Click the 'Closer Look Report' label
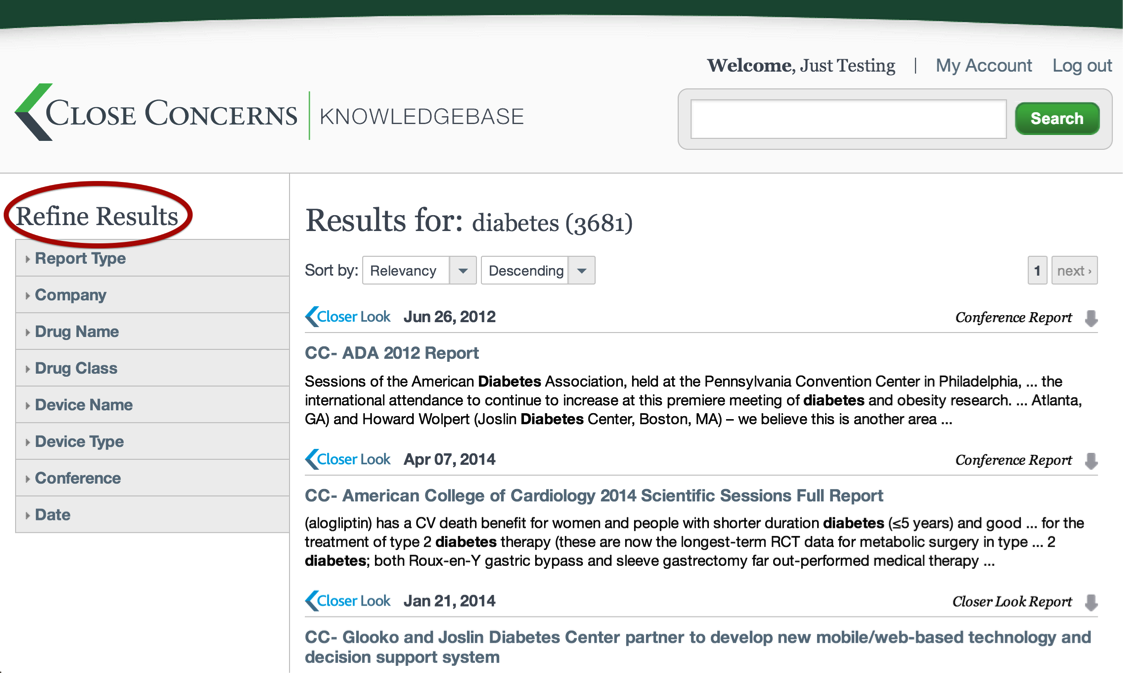This screenshot has height=673, width=1123. click(1012, 601)
